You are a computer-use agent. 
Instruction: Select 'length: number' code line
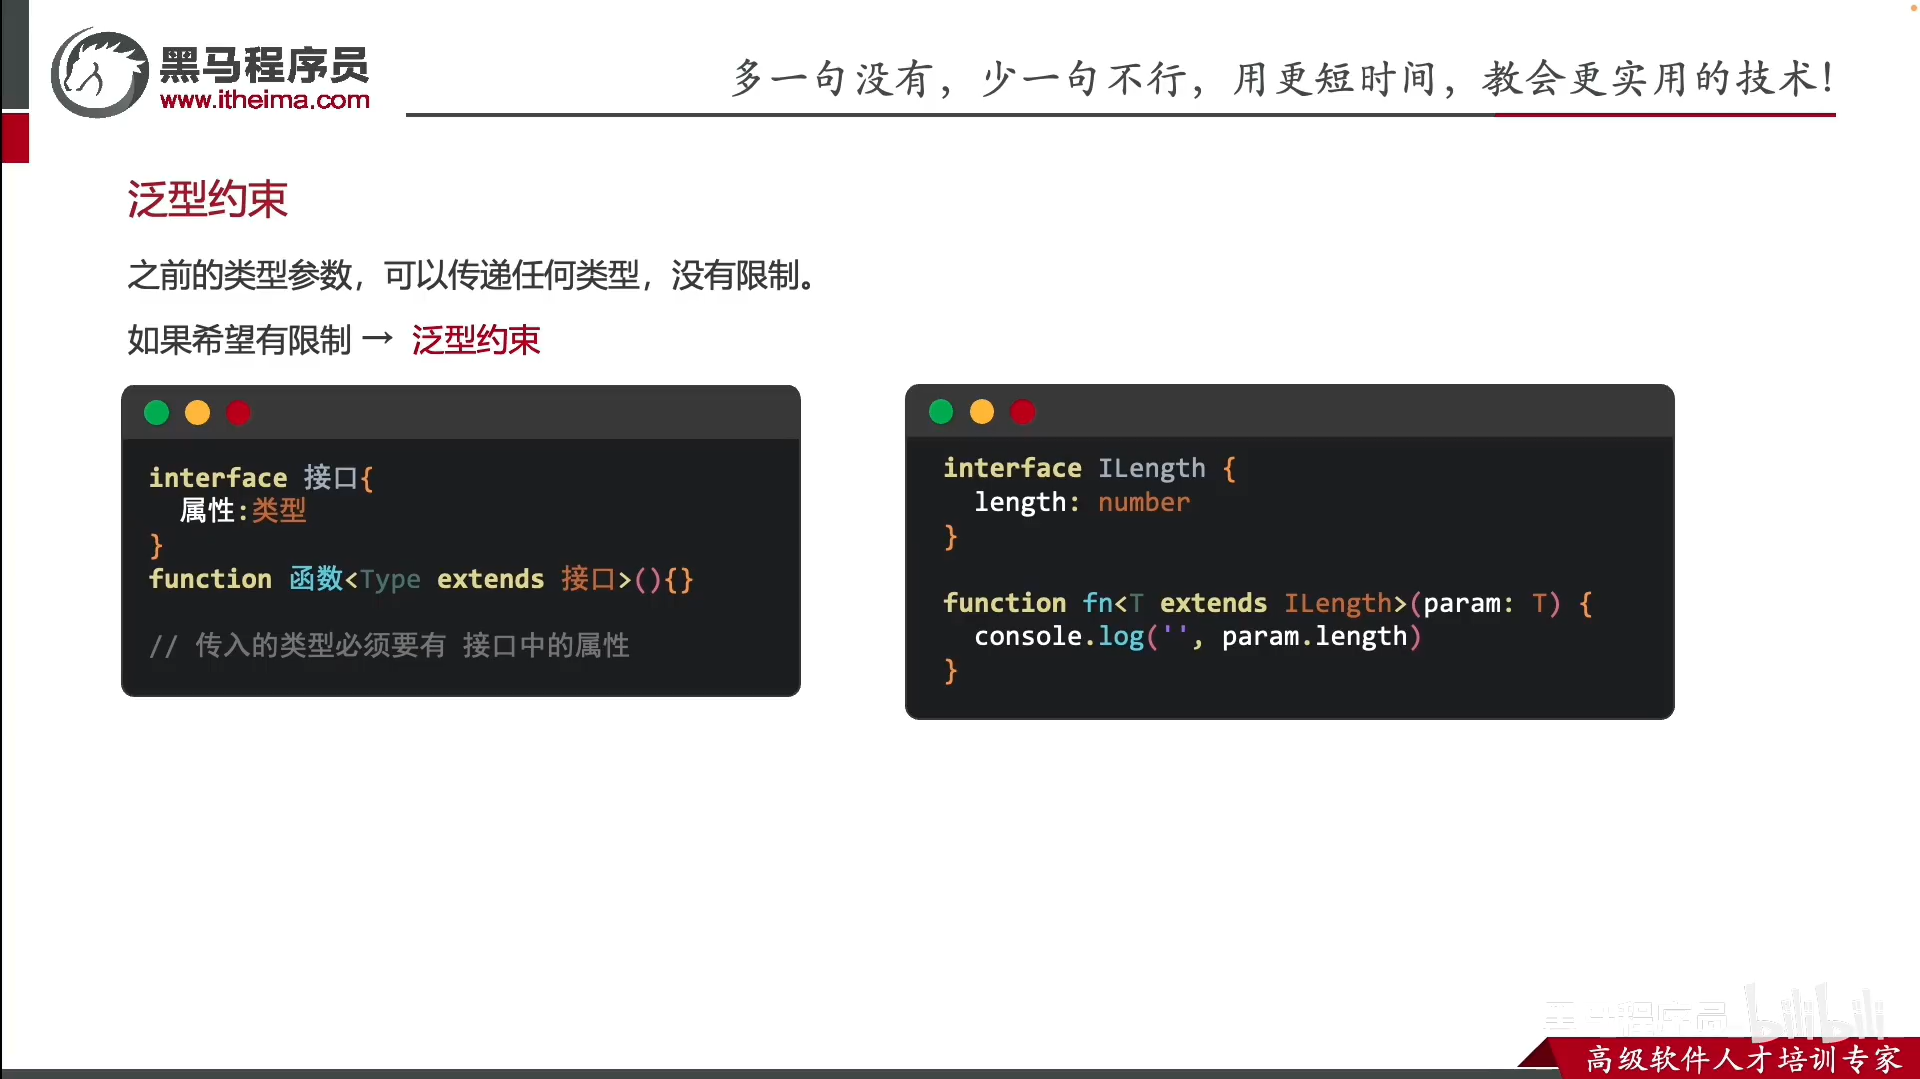[1082, 502]
